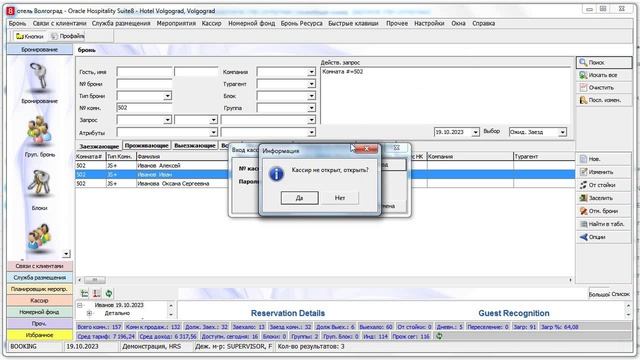Image resolution: width=640 pixels, height=360 pixels.
Task: Open the Блок dropdown
Action: click(x=311, y=96)
